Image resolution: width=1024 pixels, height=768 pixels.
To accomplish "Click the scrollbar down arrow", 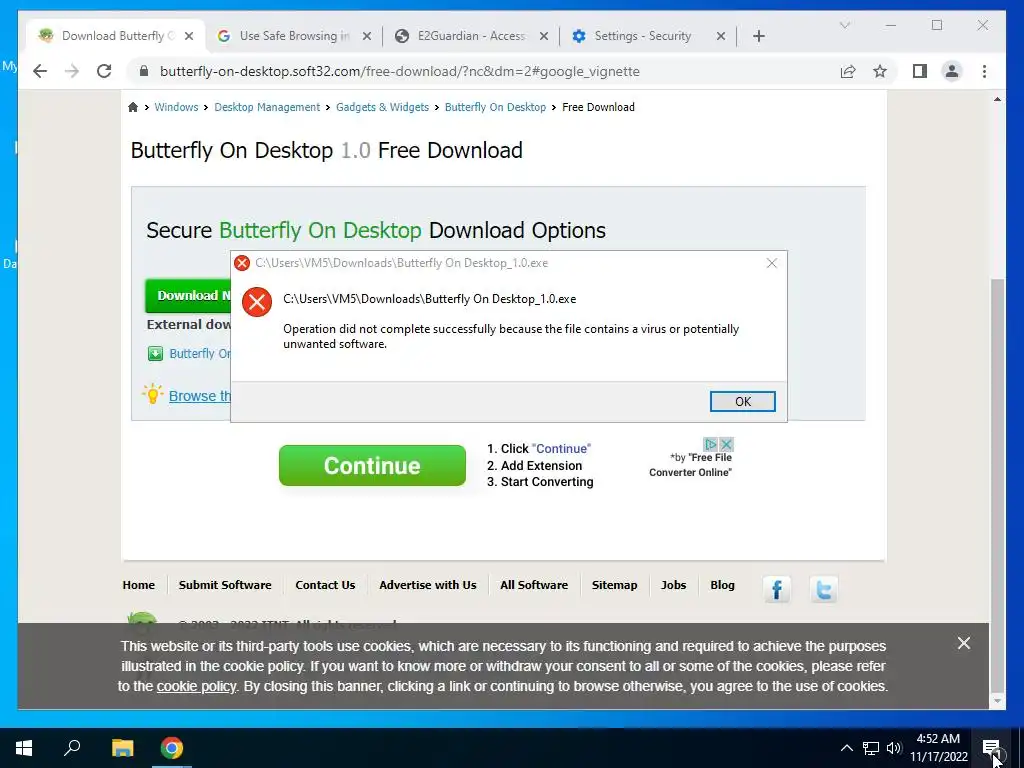I will pyautogui.click(x=997, y=701).
